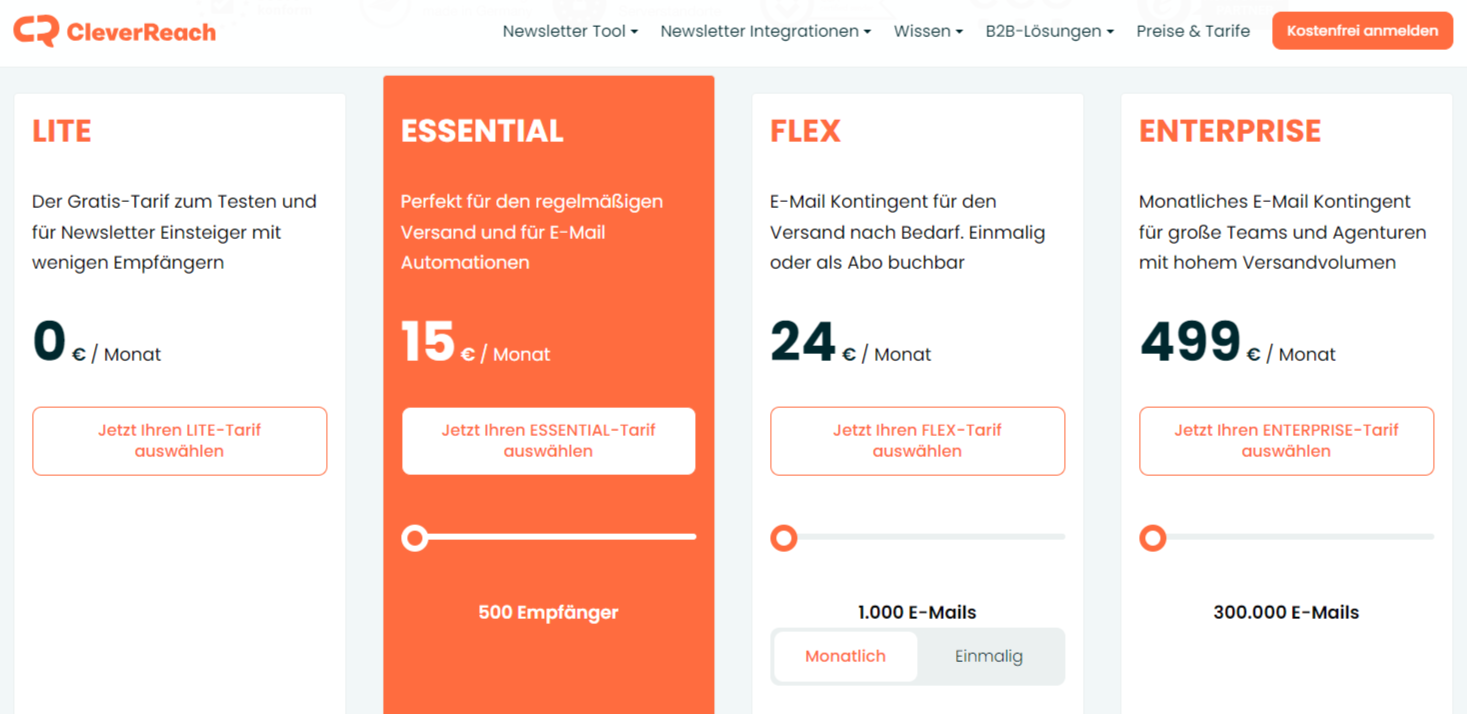Image resolution: width=1467 pixels, height=714 pixels.
Task: Open the Wissen dropdown
Action: tap(928, 31)
